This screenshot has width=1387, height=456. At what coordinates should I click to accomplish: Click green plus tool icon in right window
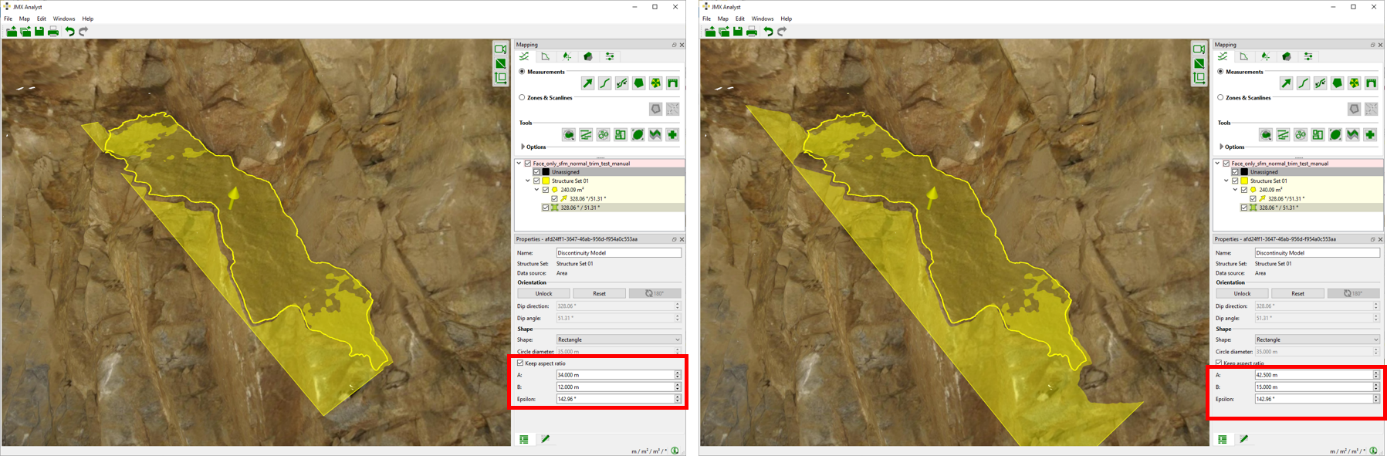click(1370, 134)
